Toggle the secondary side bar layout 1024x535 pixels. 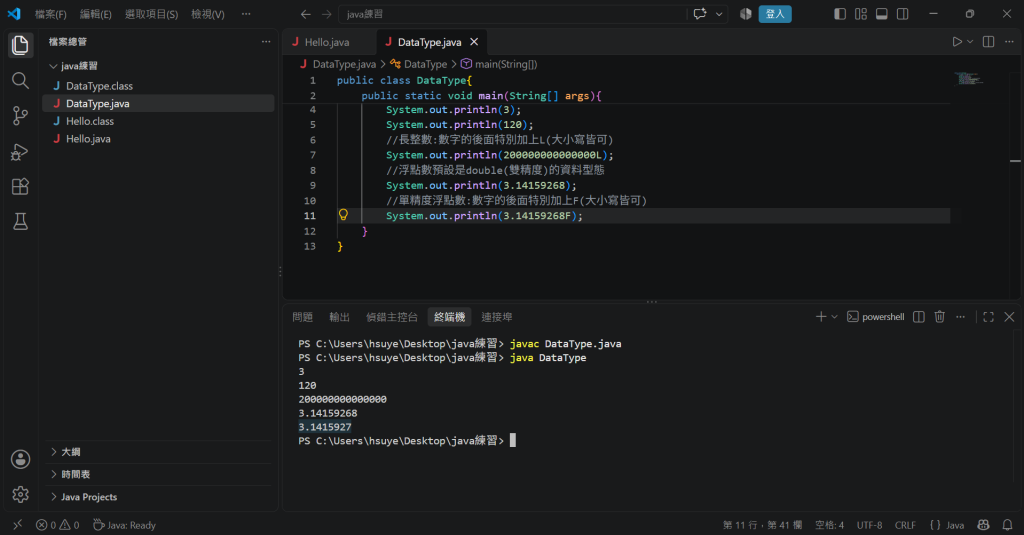point(903,14)
